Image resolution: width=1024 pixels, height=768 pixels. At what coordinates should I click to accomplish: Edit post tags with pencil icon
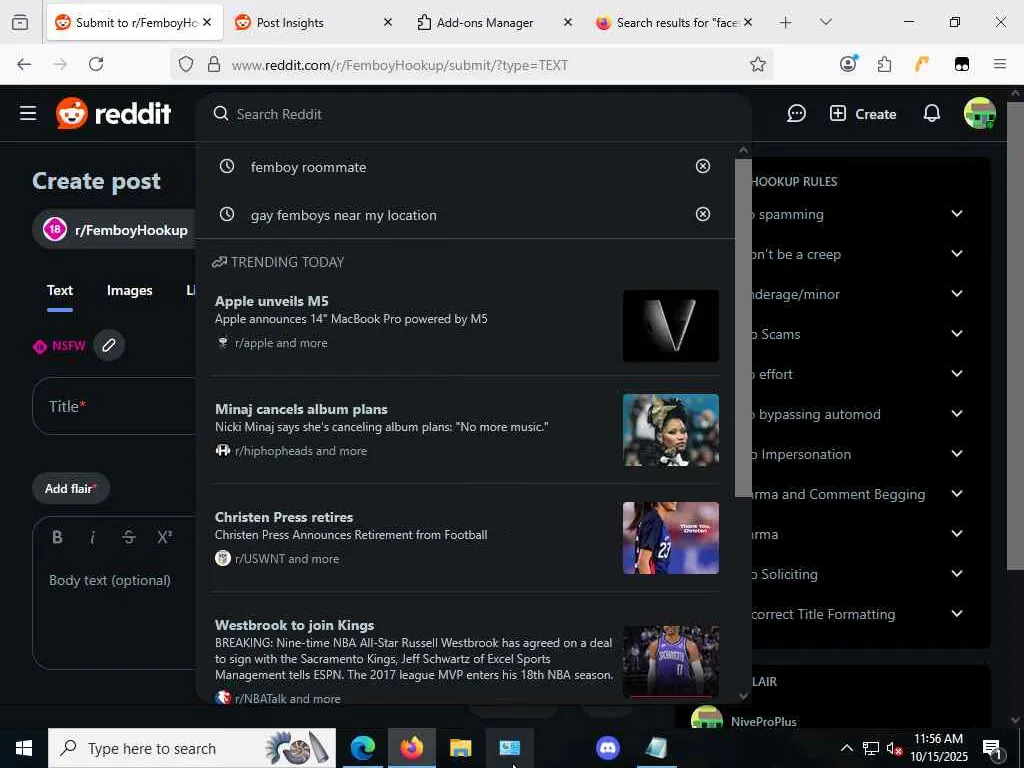109,345
